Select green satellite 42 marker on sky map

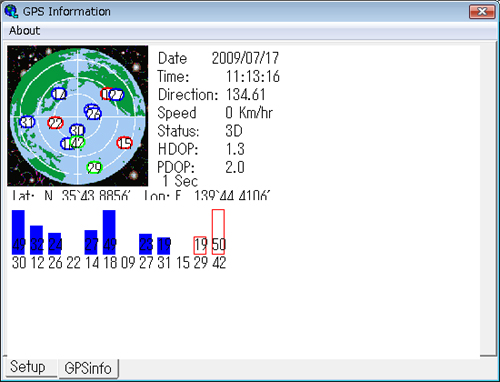[x=78, y=143]
